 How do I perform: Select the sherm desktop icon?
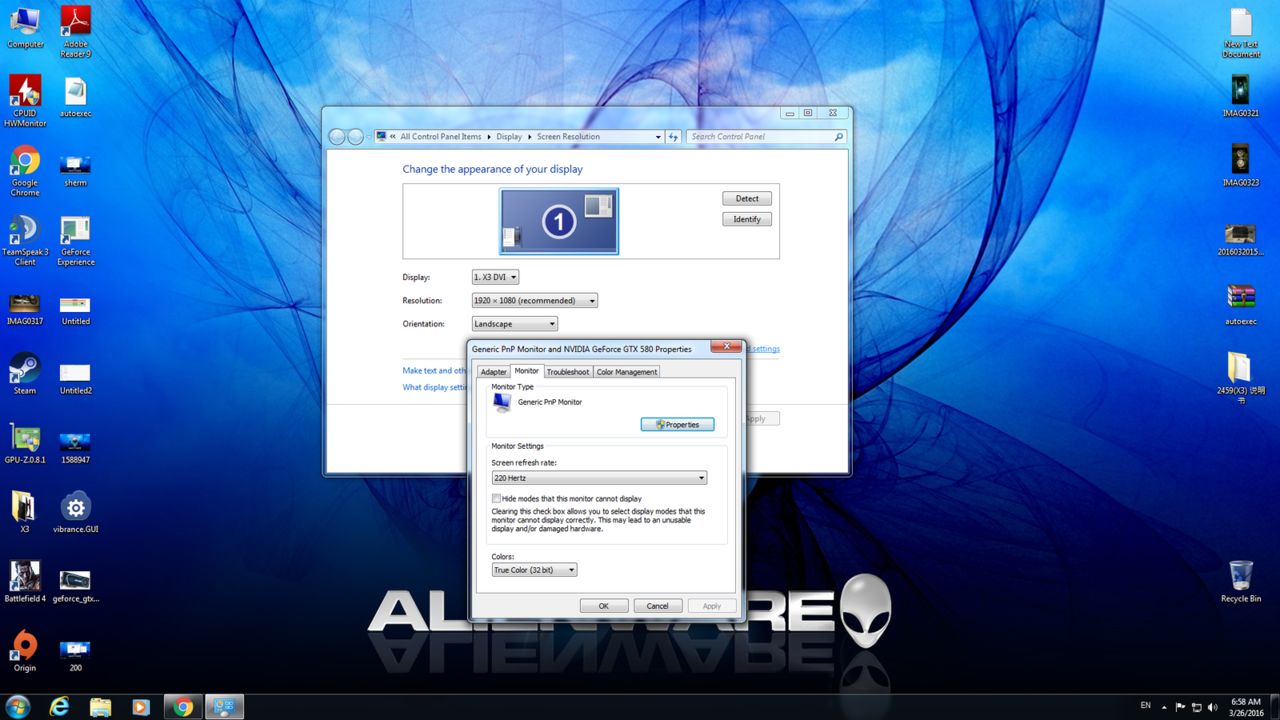76,170
